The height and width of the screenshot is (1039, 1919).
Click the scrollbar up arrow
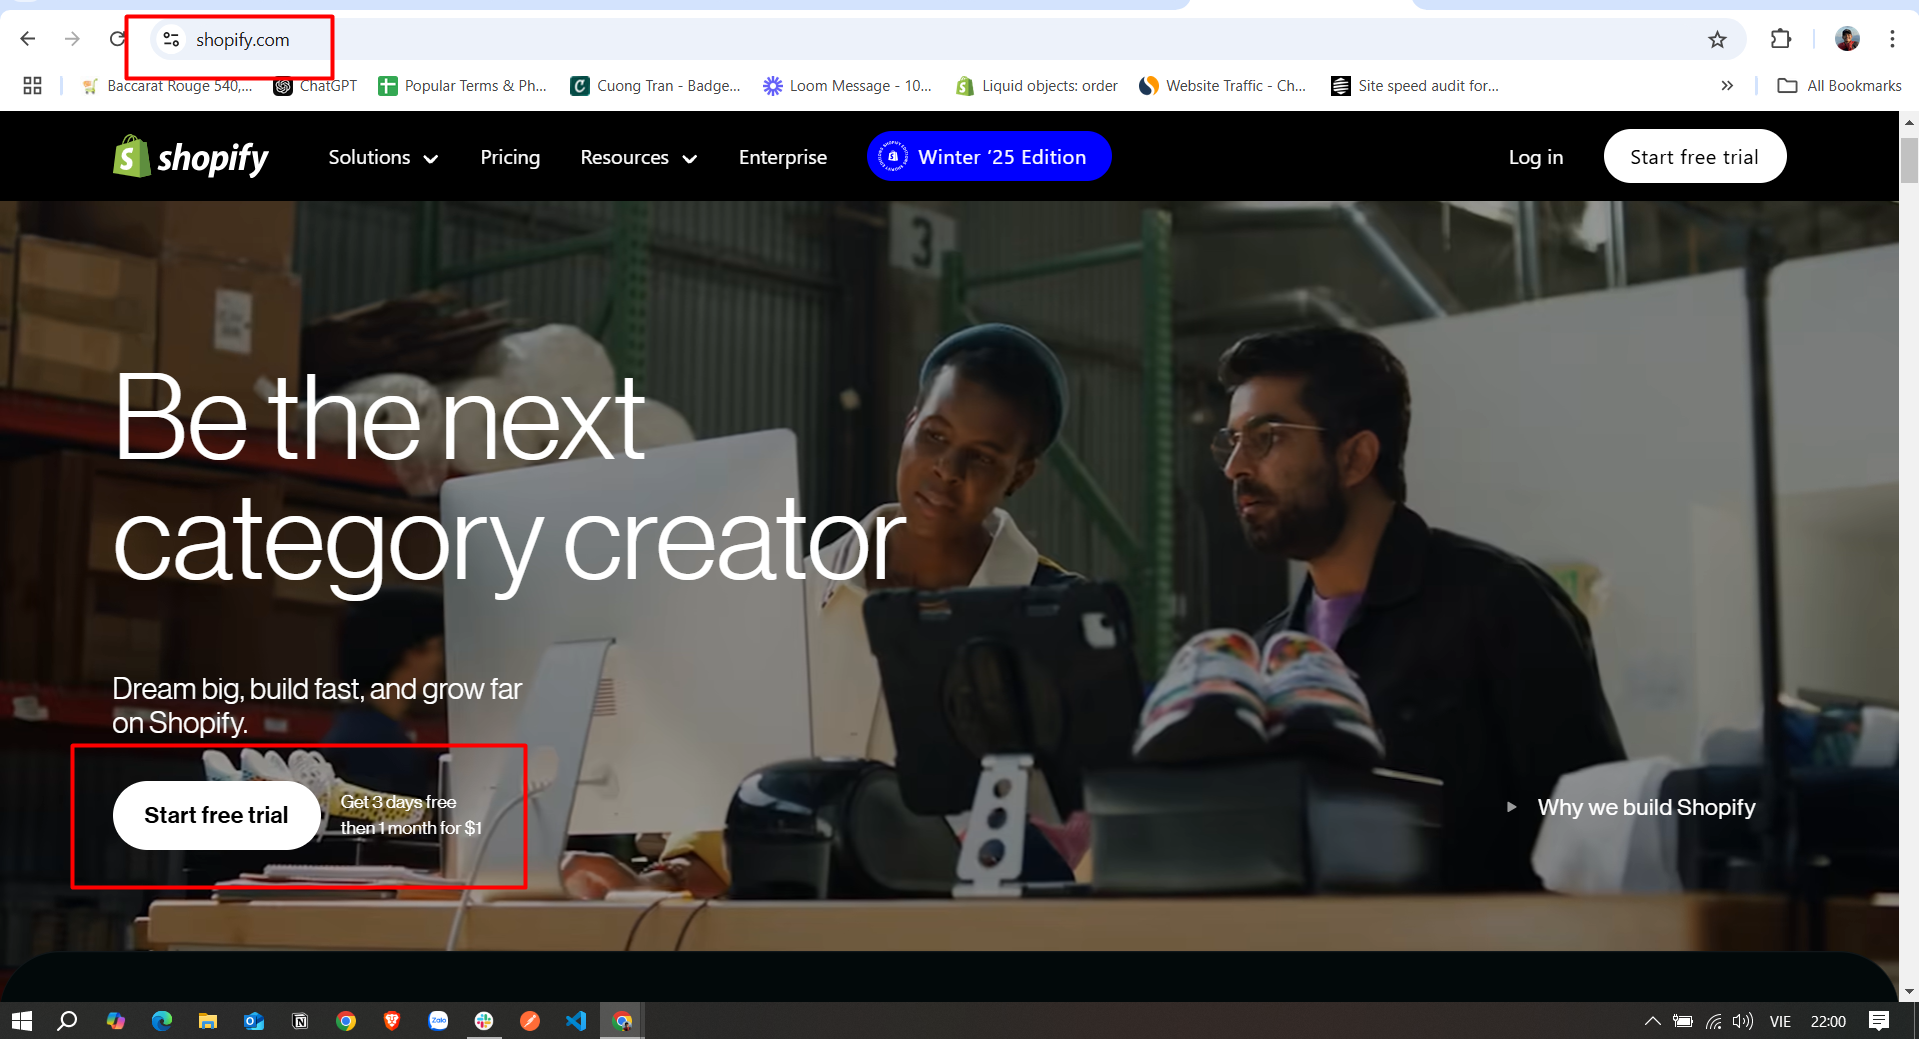pos(1909,122)
